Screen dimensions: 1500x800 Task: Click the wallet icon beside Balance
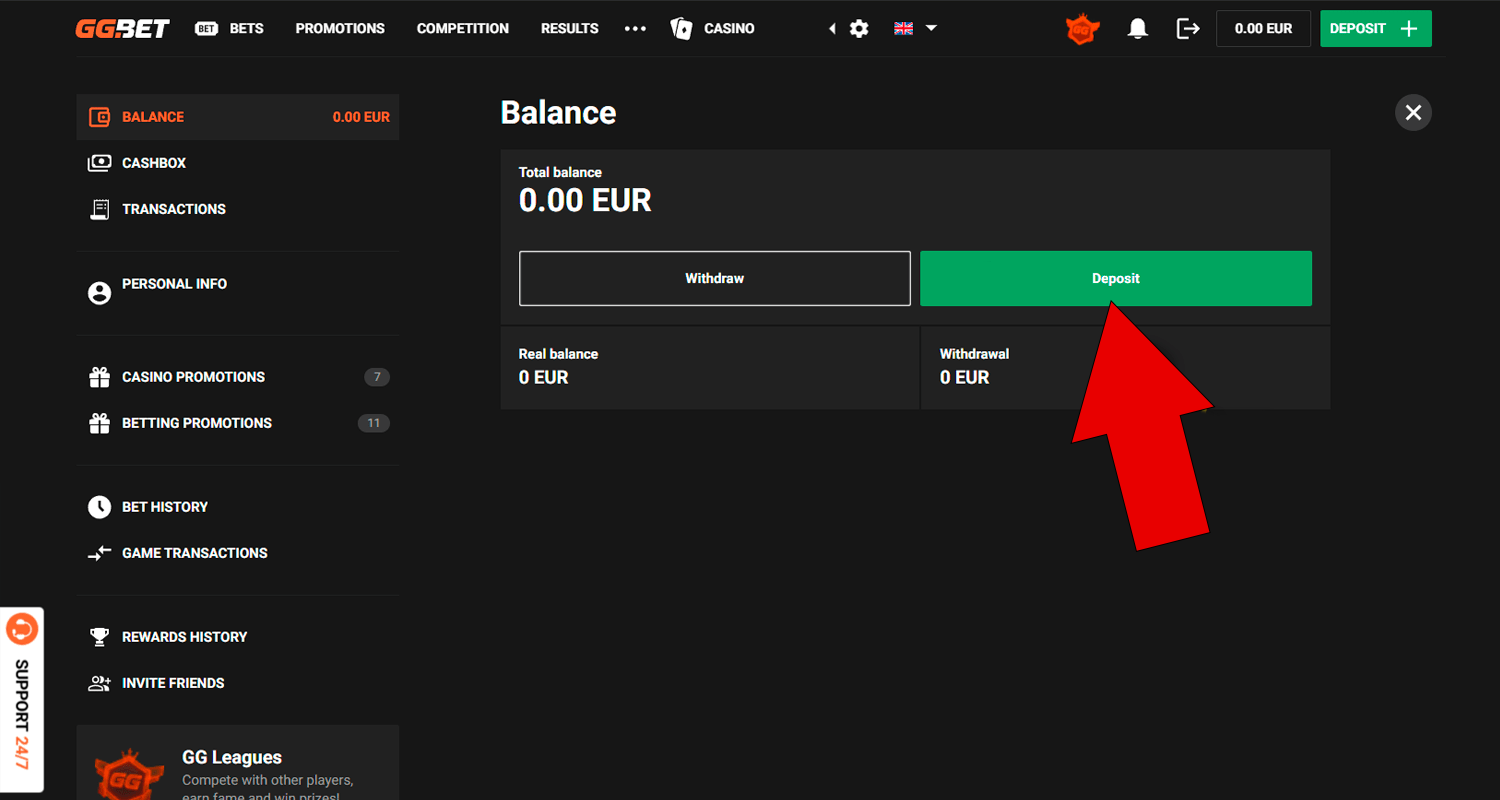[99, 117]
